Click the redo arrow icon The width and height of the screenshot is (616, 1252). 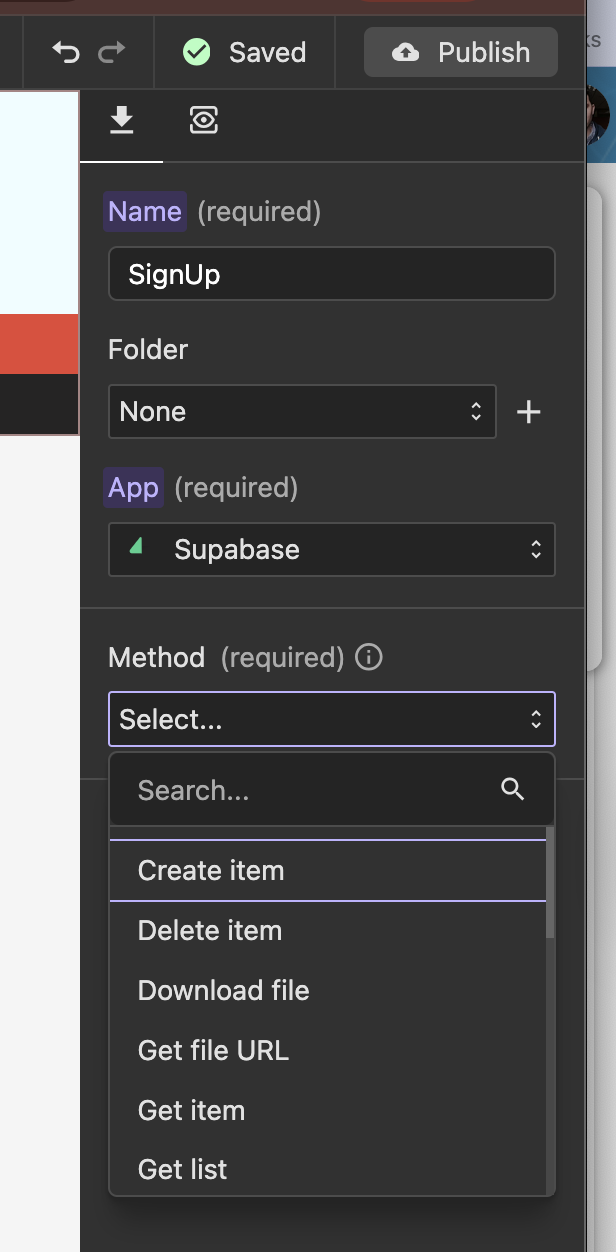112,52
